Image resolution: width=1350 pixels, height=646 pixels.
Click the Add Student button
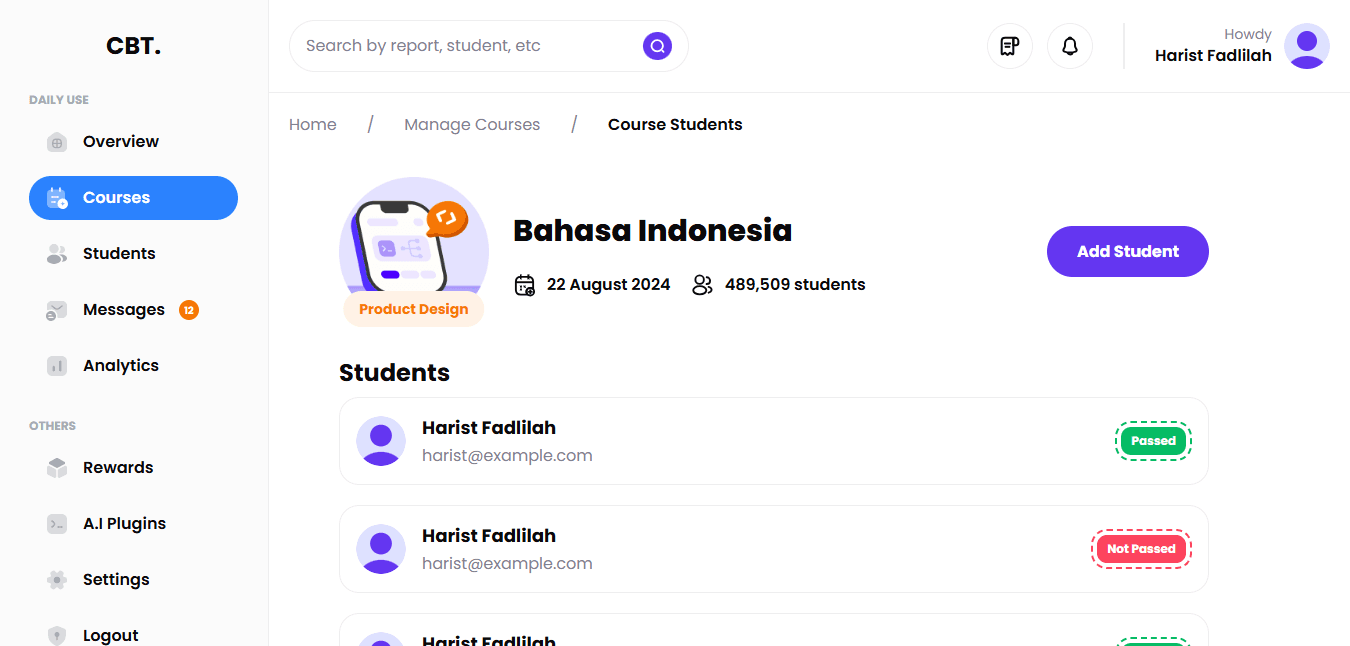coord(1127,252)
